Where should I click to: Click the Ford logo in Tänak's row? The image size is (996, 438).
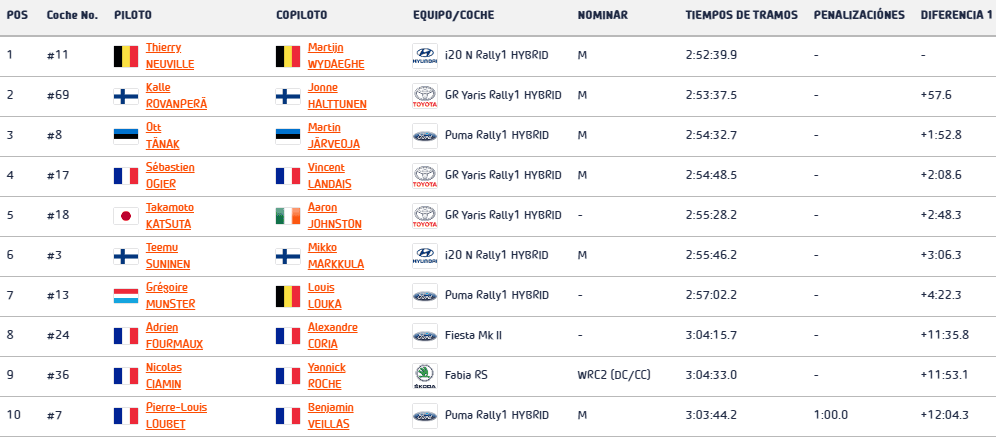424,136
